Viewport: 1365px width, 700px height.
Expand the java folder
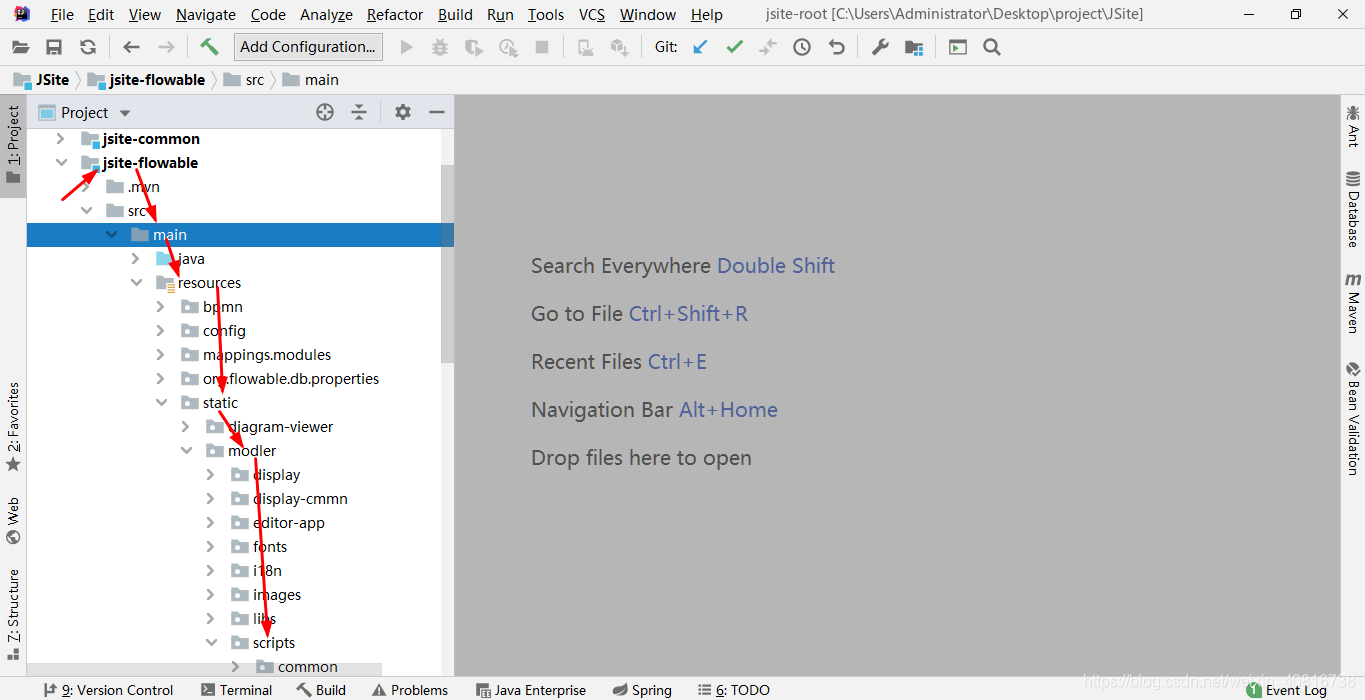coord(136,259)
